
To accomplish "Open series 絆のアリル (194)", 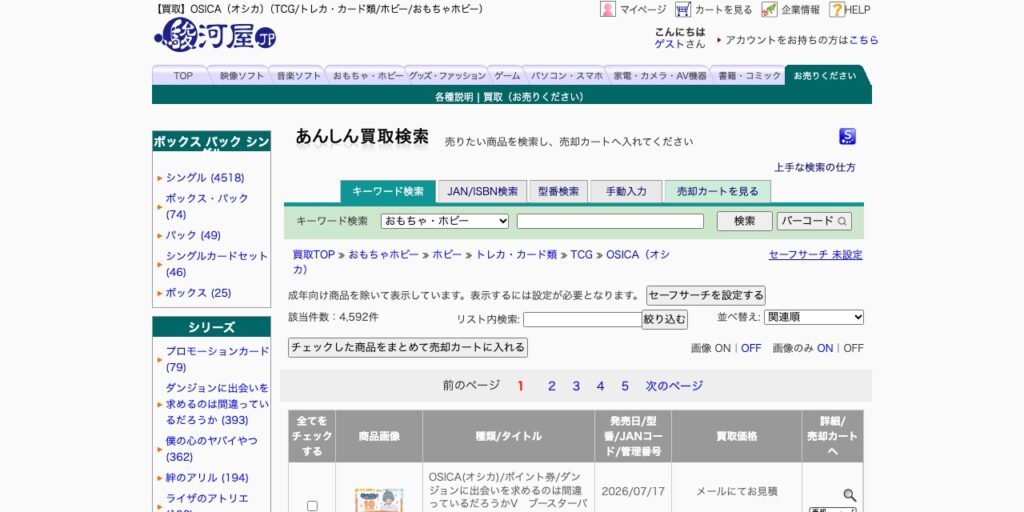I will (207, 477).
